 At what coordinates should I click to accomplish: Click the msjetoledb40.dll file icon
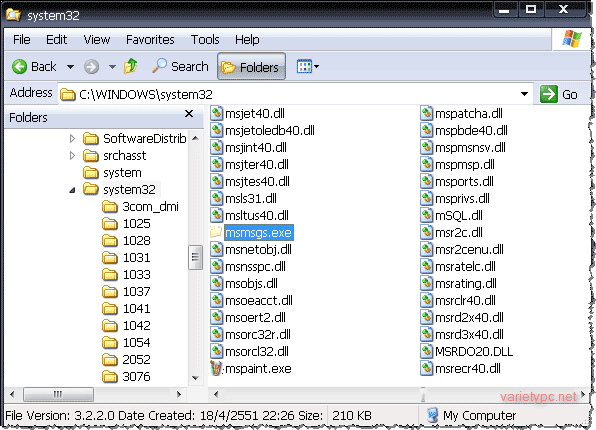[x=216, y=130]
